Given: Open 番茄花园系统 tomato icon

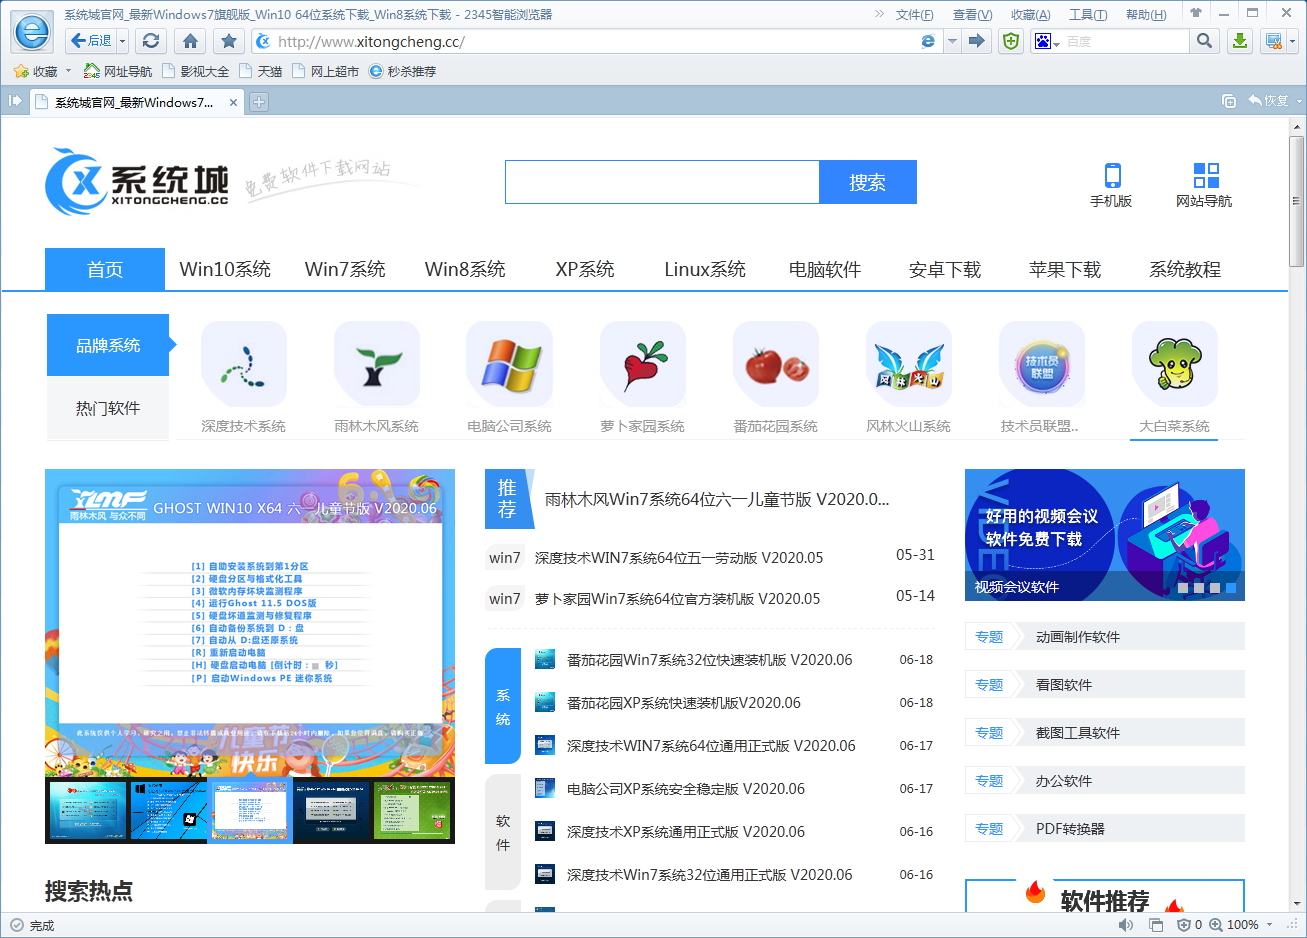Looking at the screenshot, I should tap(776, 364).
